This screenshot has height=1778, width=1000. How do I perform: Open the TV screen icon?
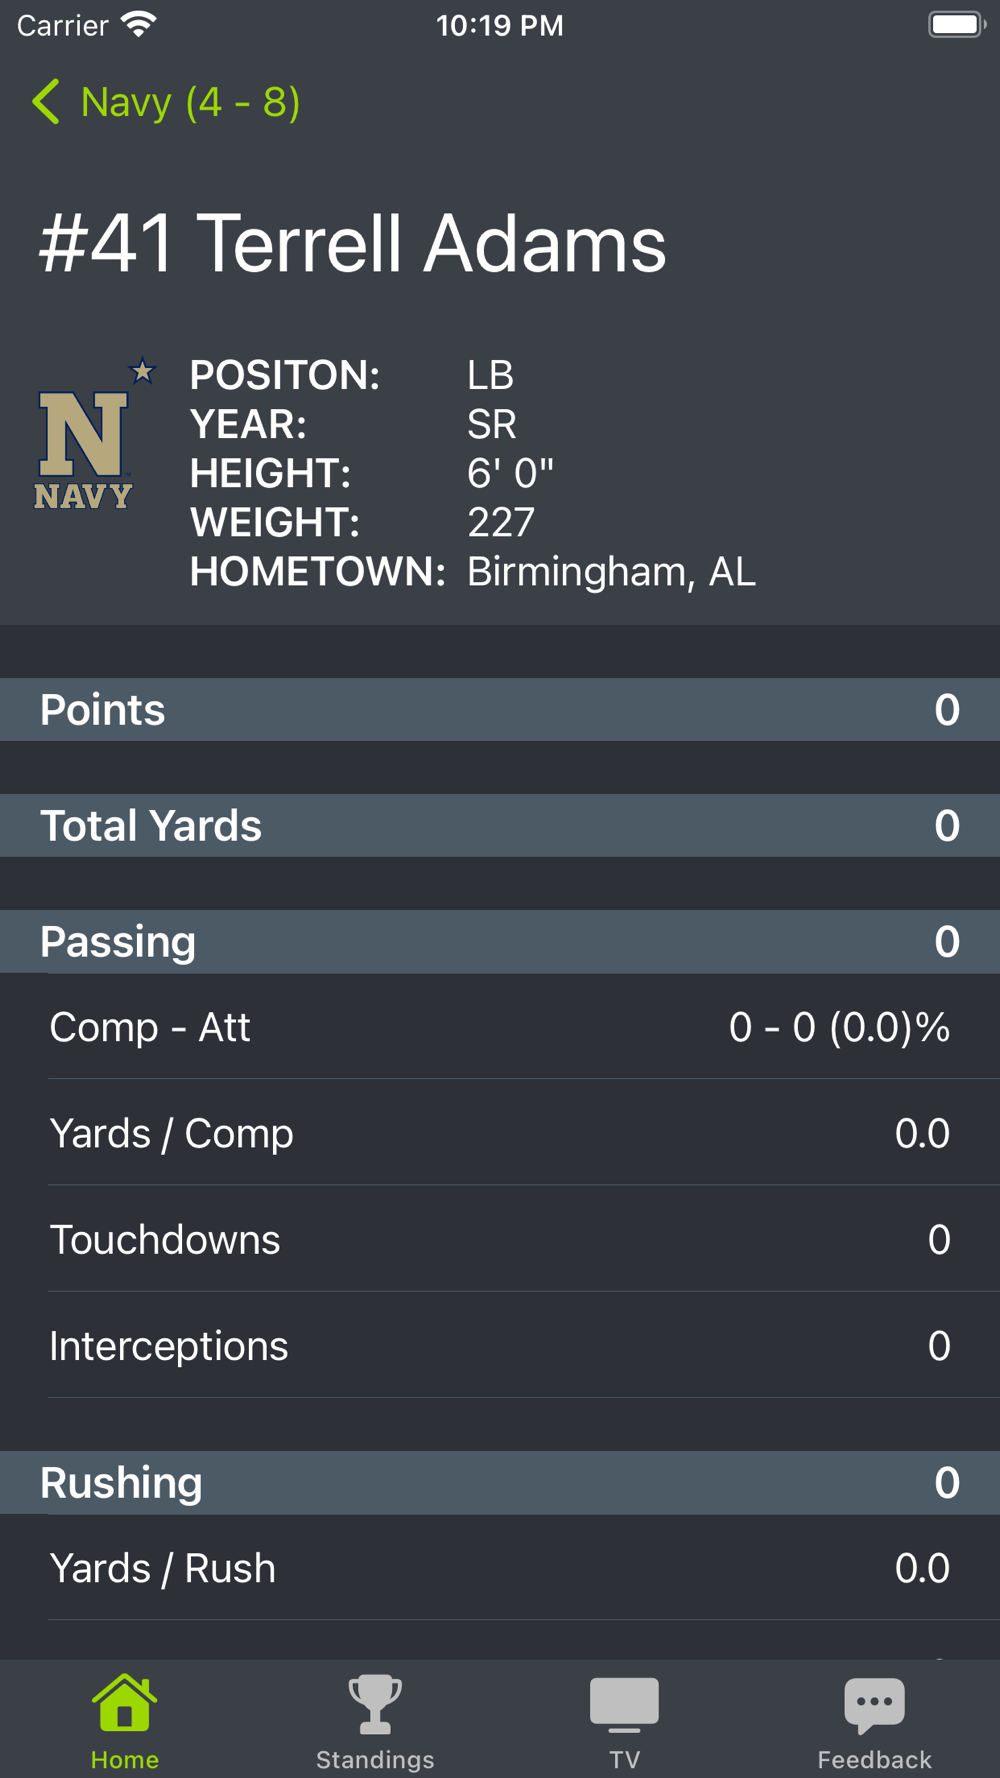(x=624, y=1705)
